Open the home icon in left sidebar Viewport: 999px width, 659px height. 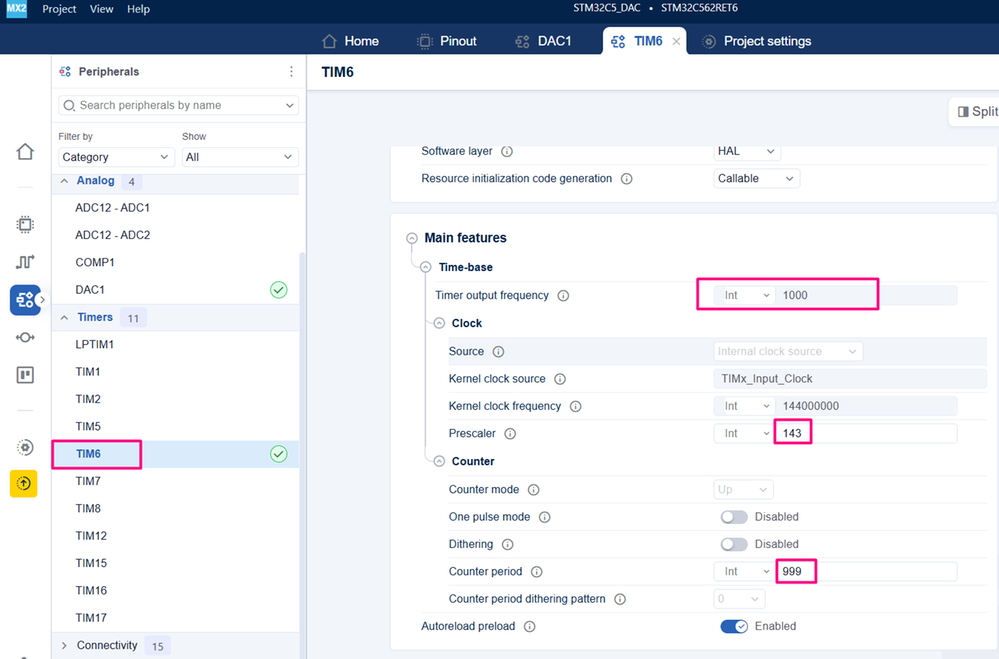[x=25, y=152]
